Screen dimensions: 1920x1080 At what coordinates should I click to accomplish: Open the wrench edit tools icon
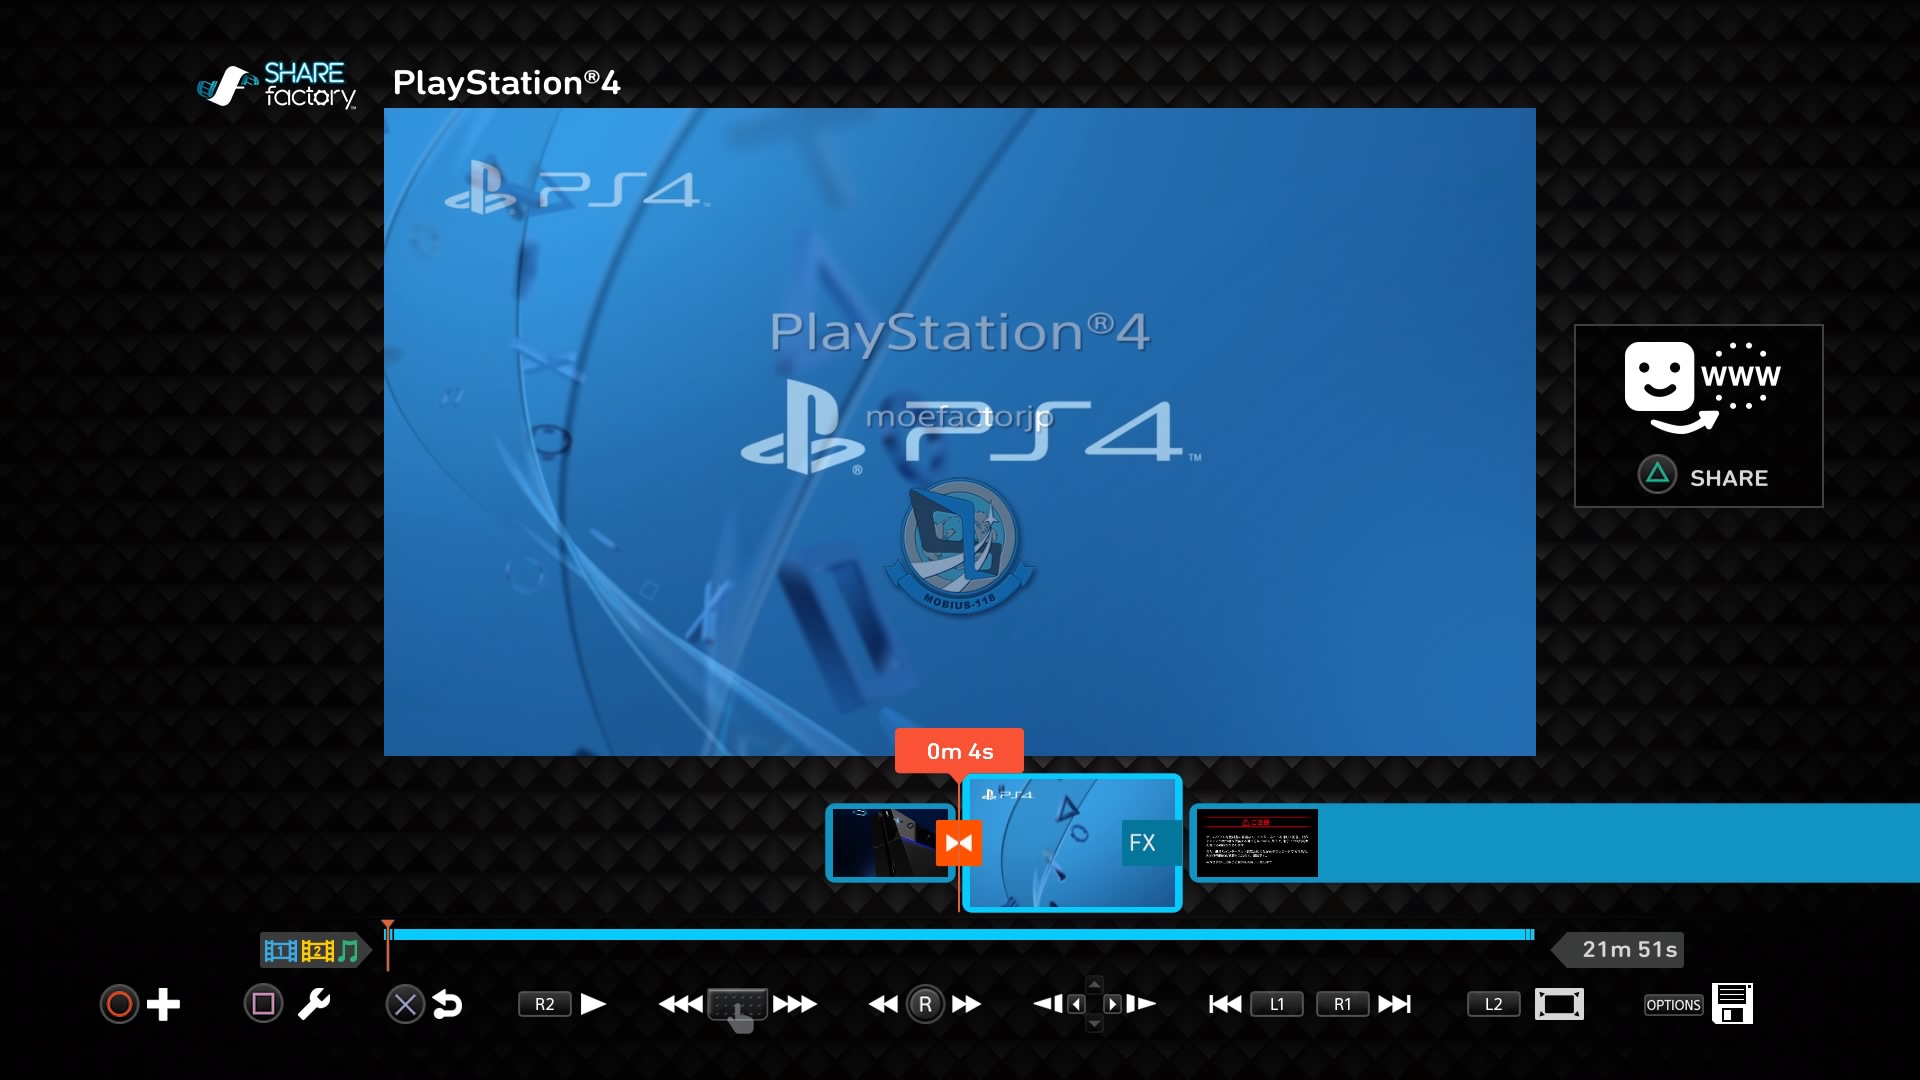pyautogui.click(x=314, y=1005)
